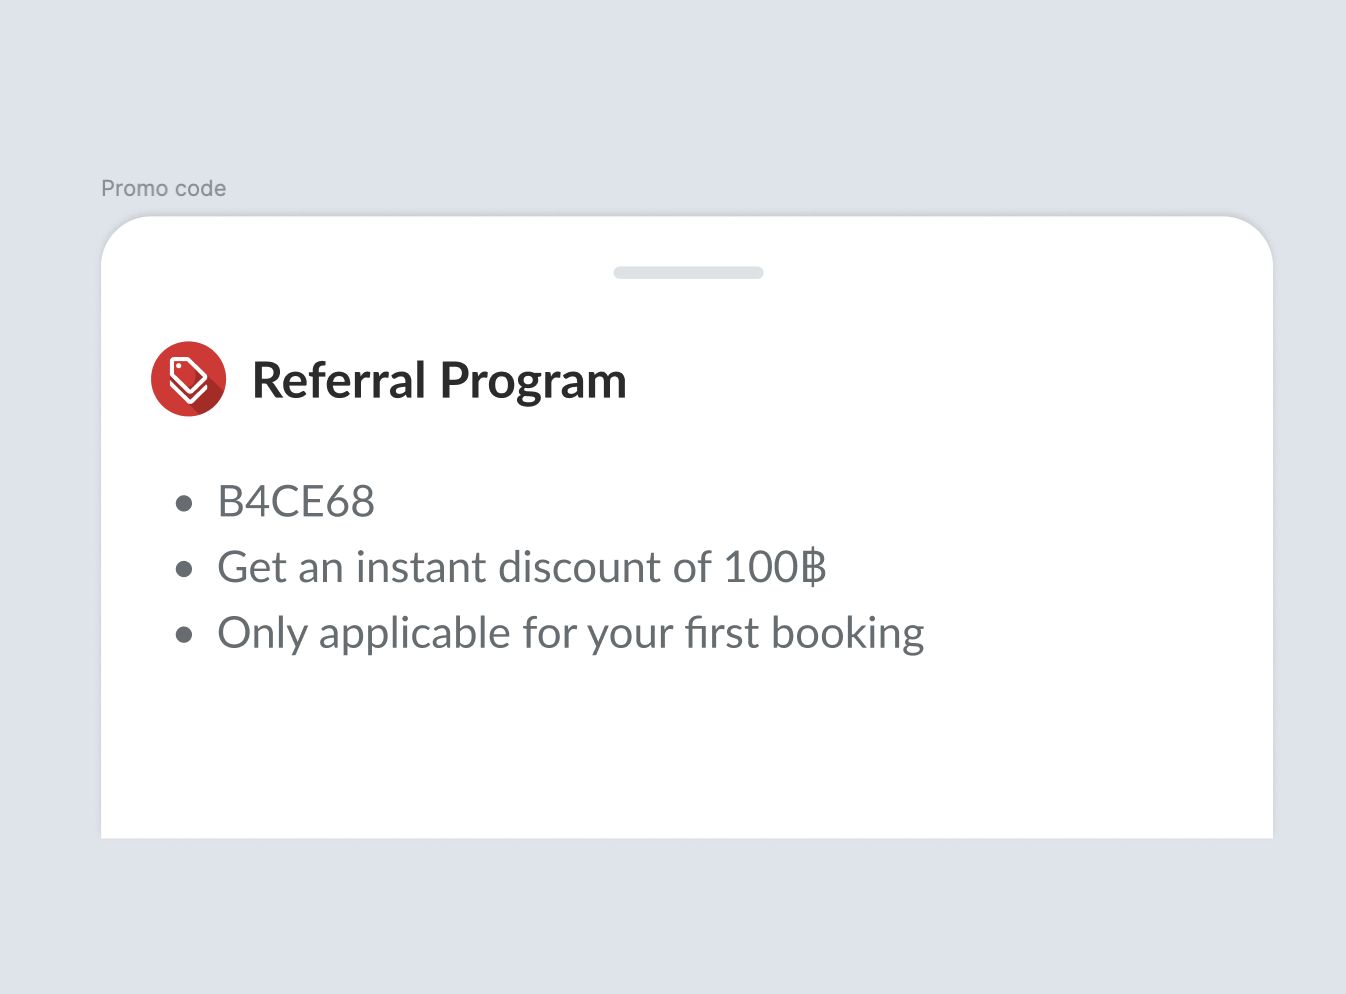
Task: Dismiss by clicking gray backdrop below card
Action: 686,915
